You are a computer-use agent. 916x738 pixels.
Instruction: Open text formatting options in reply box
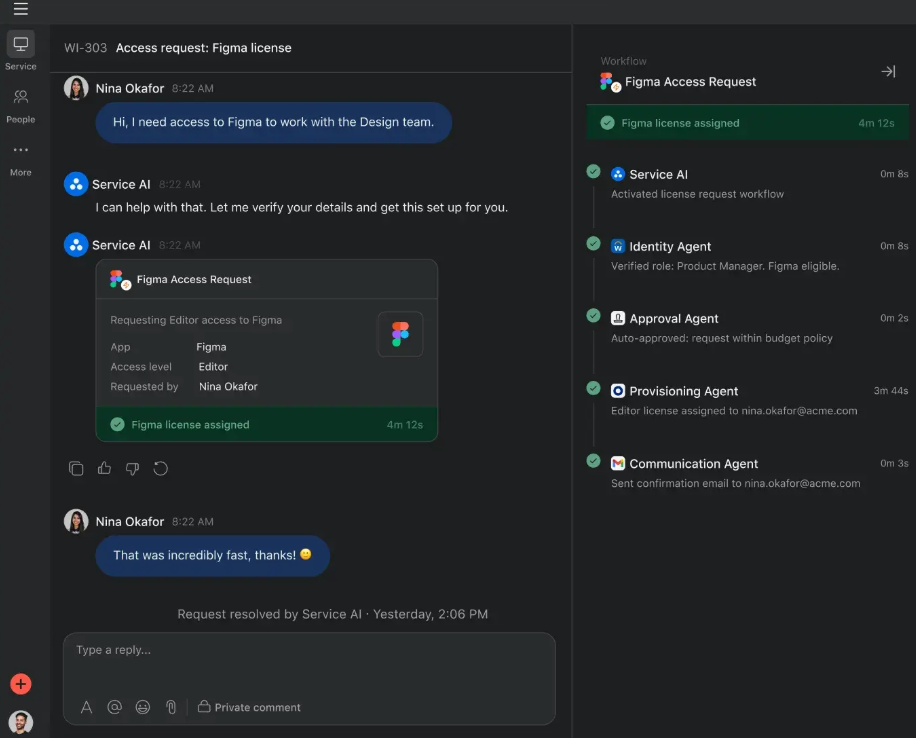click(x=86, y=707)
